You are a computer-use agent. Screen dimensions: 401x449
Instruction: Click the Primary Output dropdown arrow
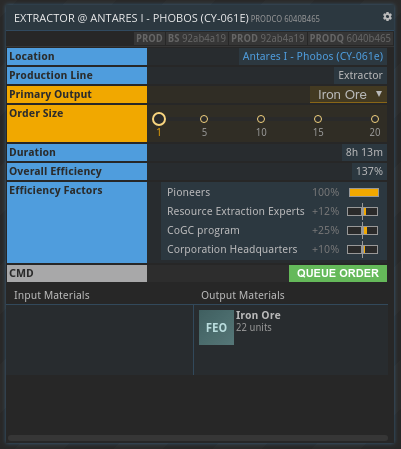coord(379,94)
